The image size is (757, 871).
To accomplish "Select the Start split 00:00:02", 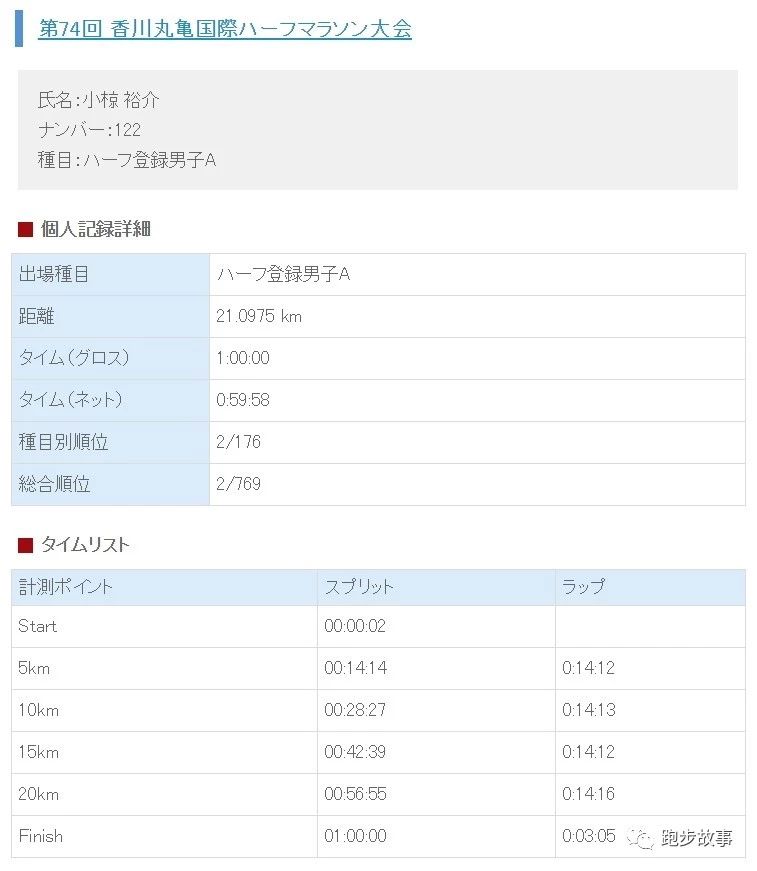I will (x=355, y=626).
